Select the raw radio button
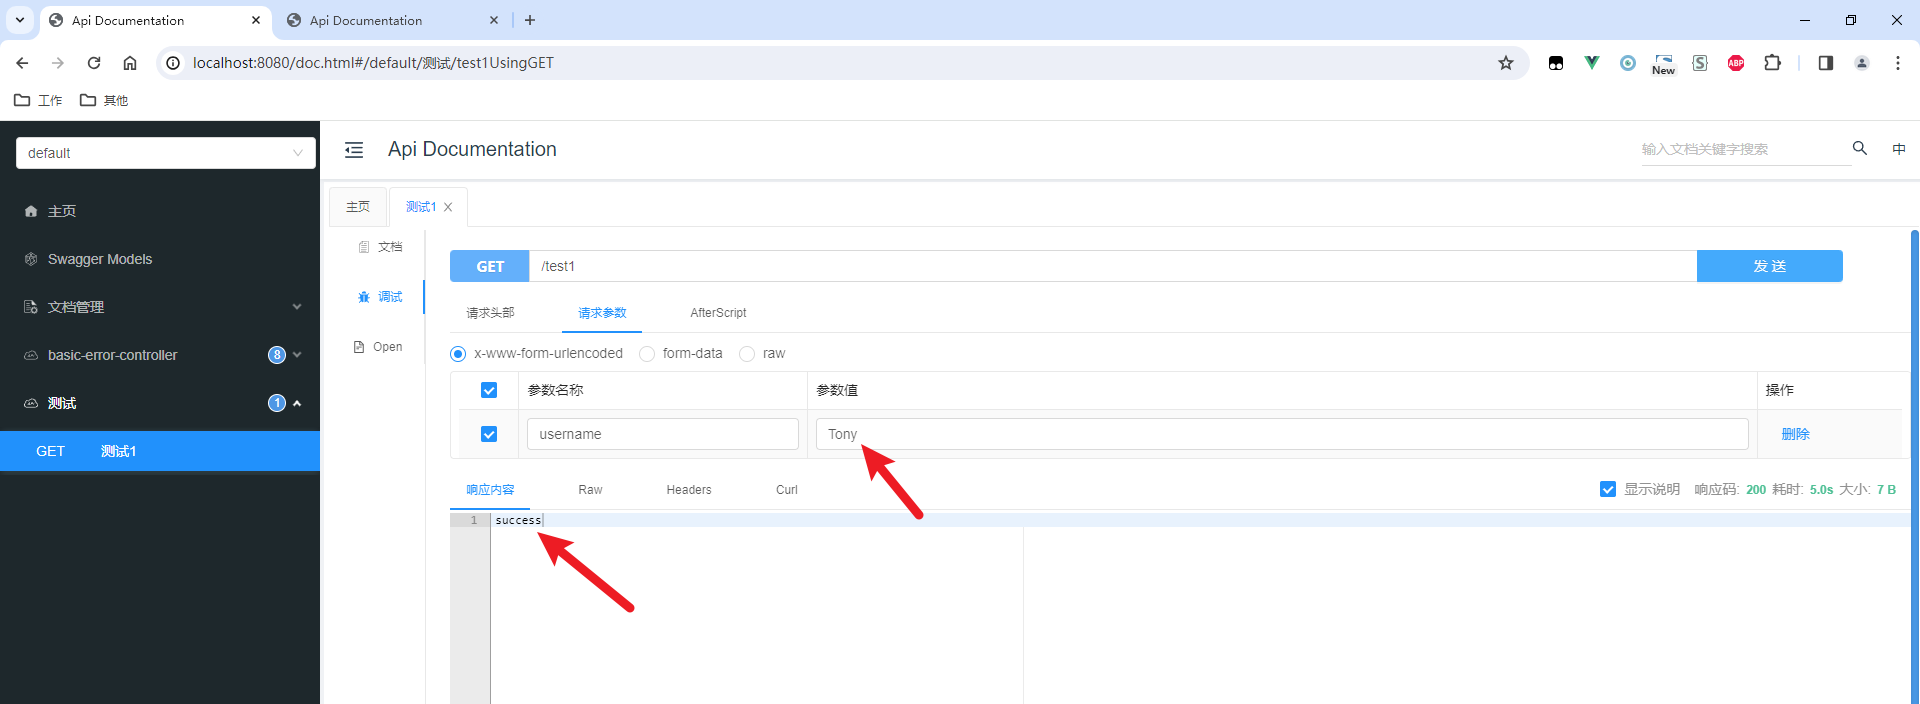This screenshot has width=1920, height=704. [x=747, y=354]
